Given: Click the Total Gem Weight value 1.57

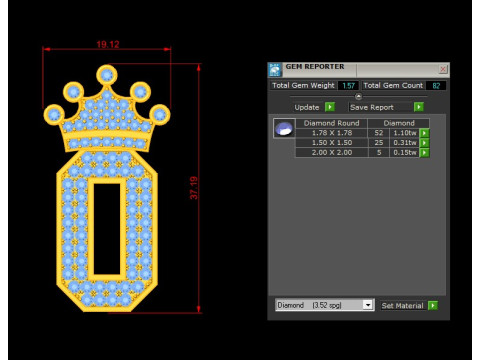Looking at the screenshot, I should (x=348, y=86).
